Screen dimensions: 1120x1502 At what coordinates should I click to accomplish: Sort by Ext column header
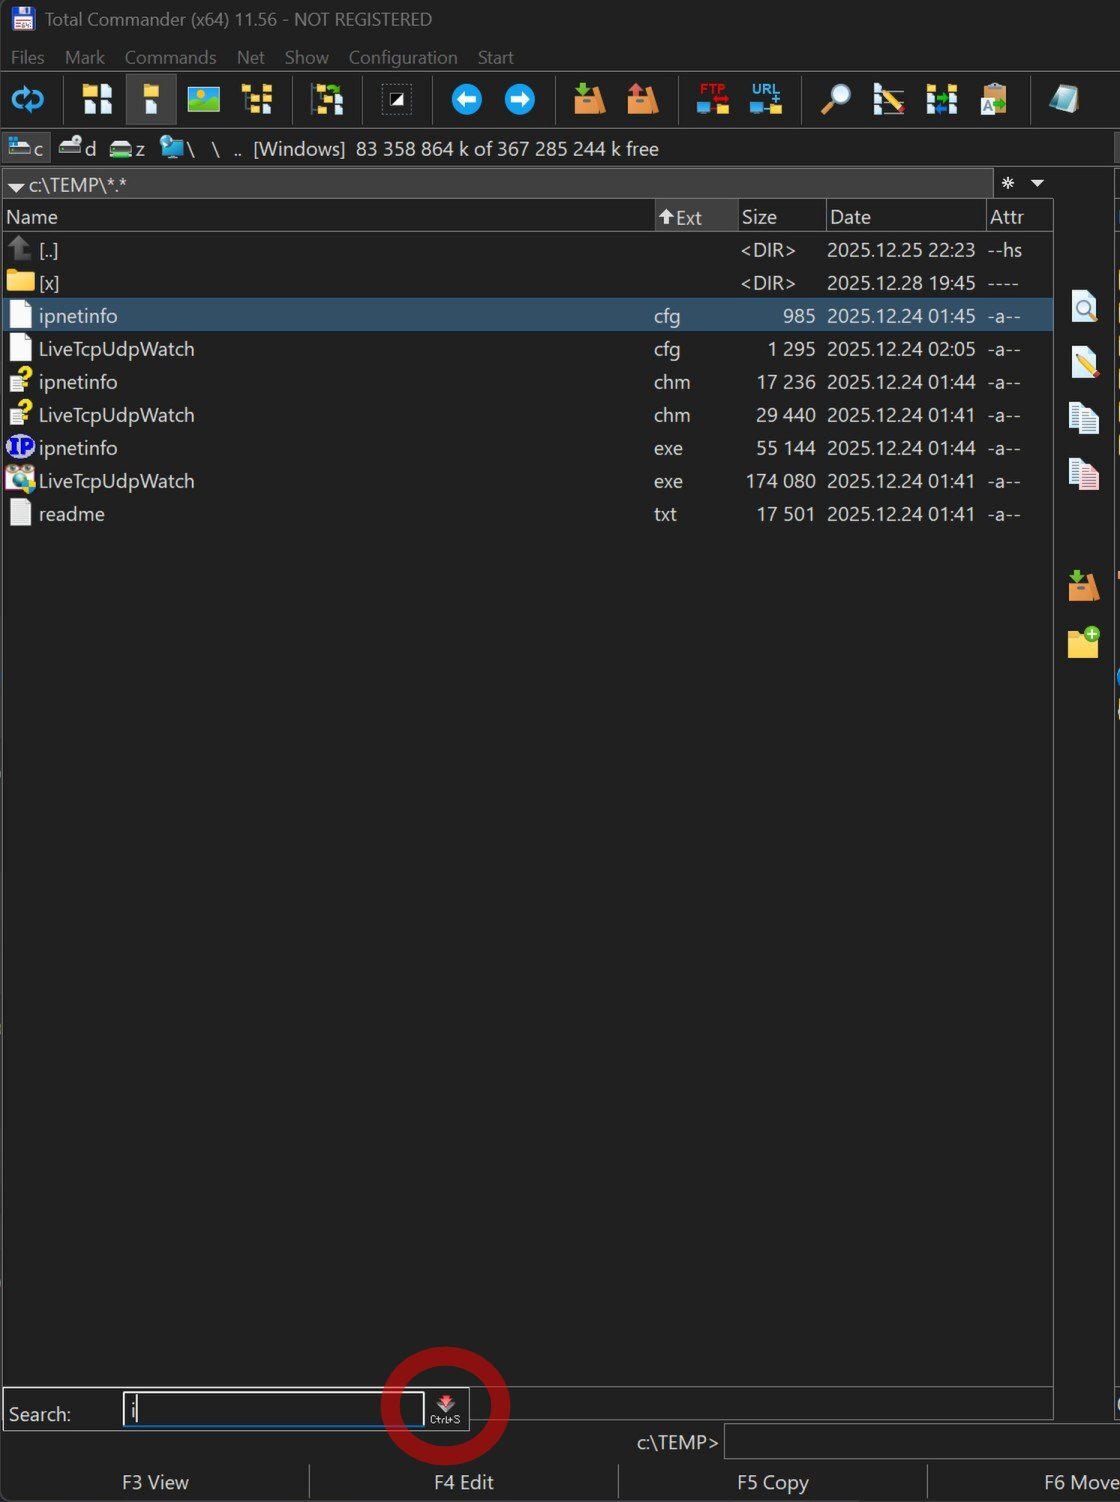tap(696, 217)
